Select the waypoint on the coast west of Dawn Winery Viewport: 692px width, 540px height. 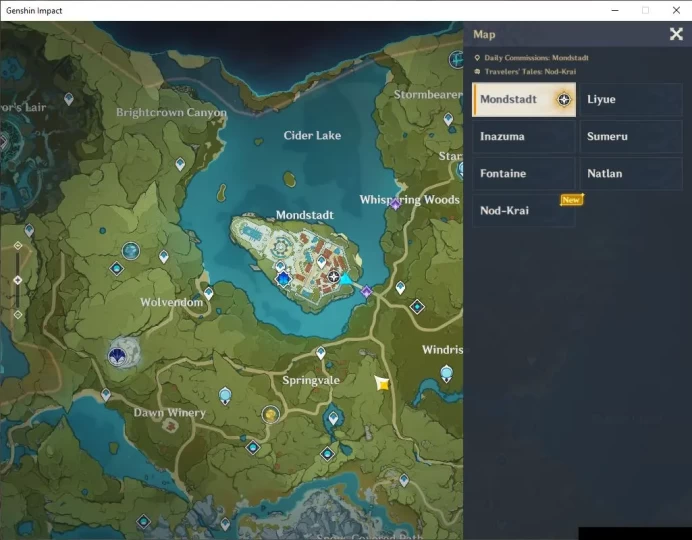point(106,394)
